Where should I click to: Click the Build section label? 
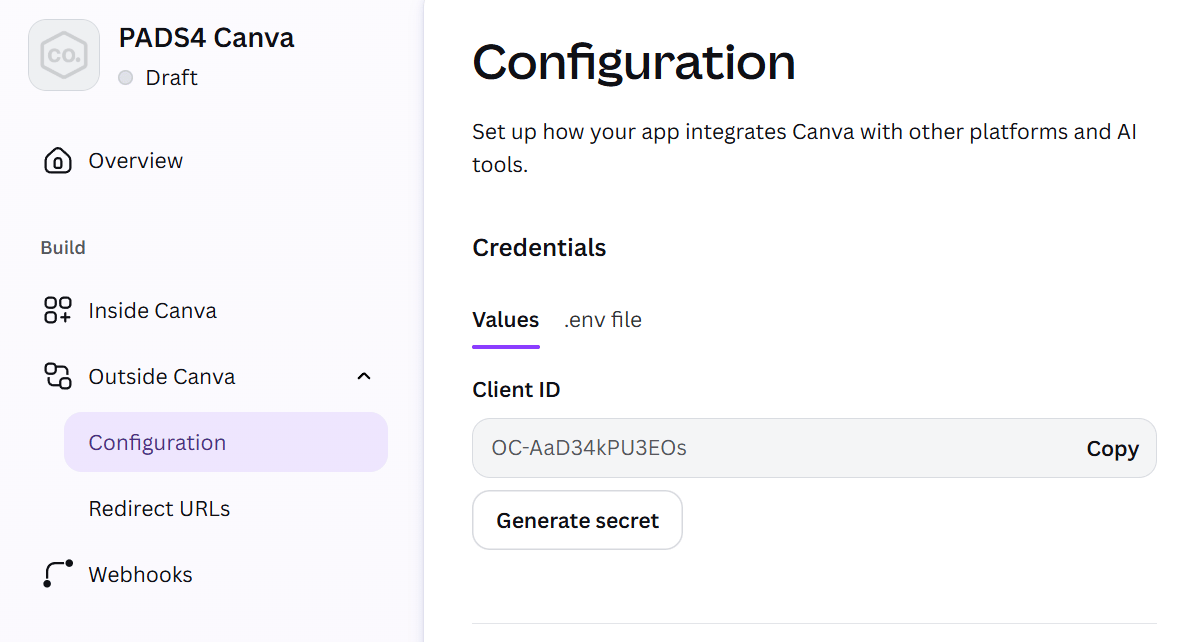click(62, 248)
